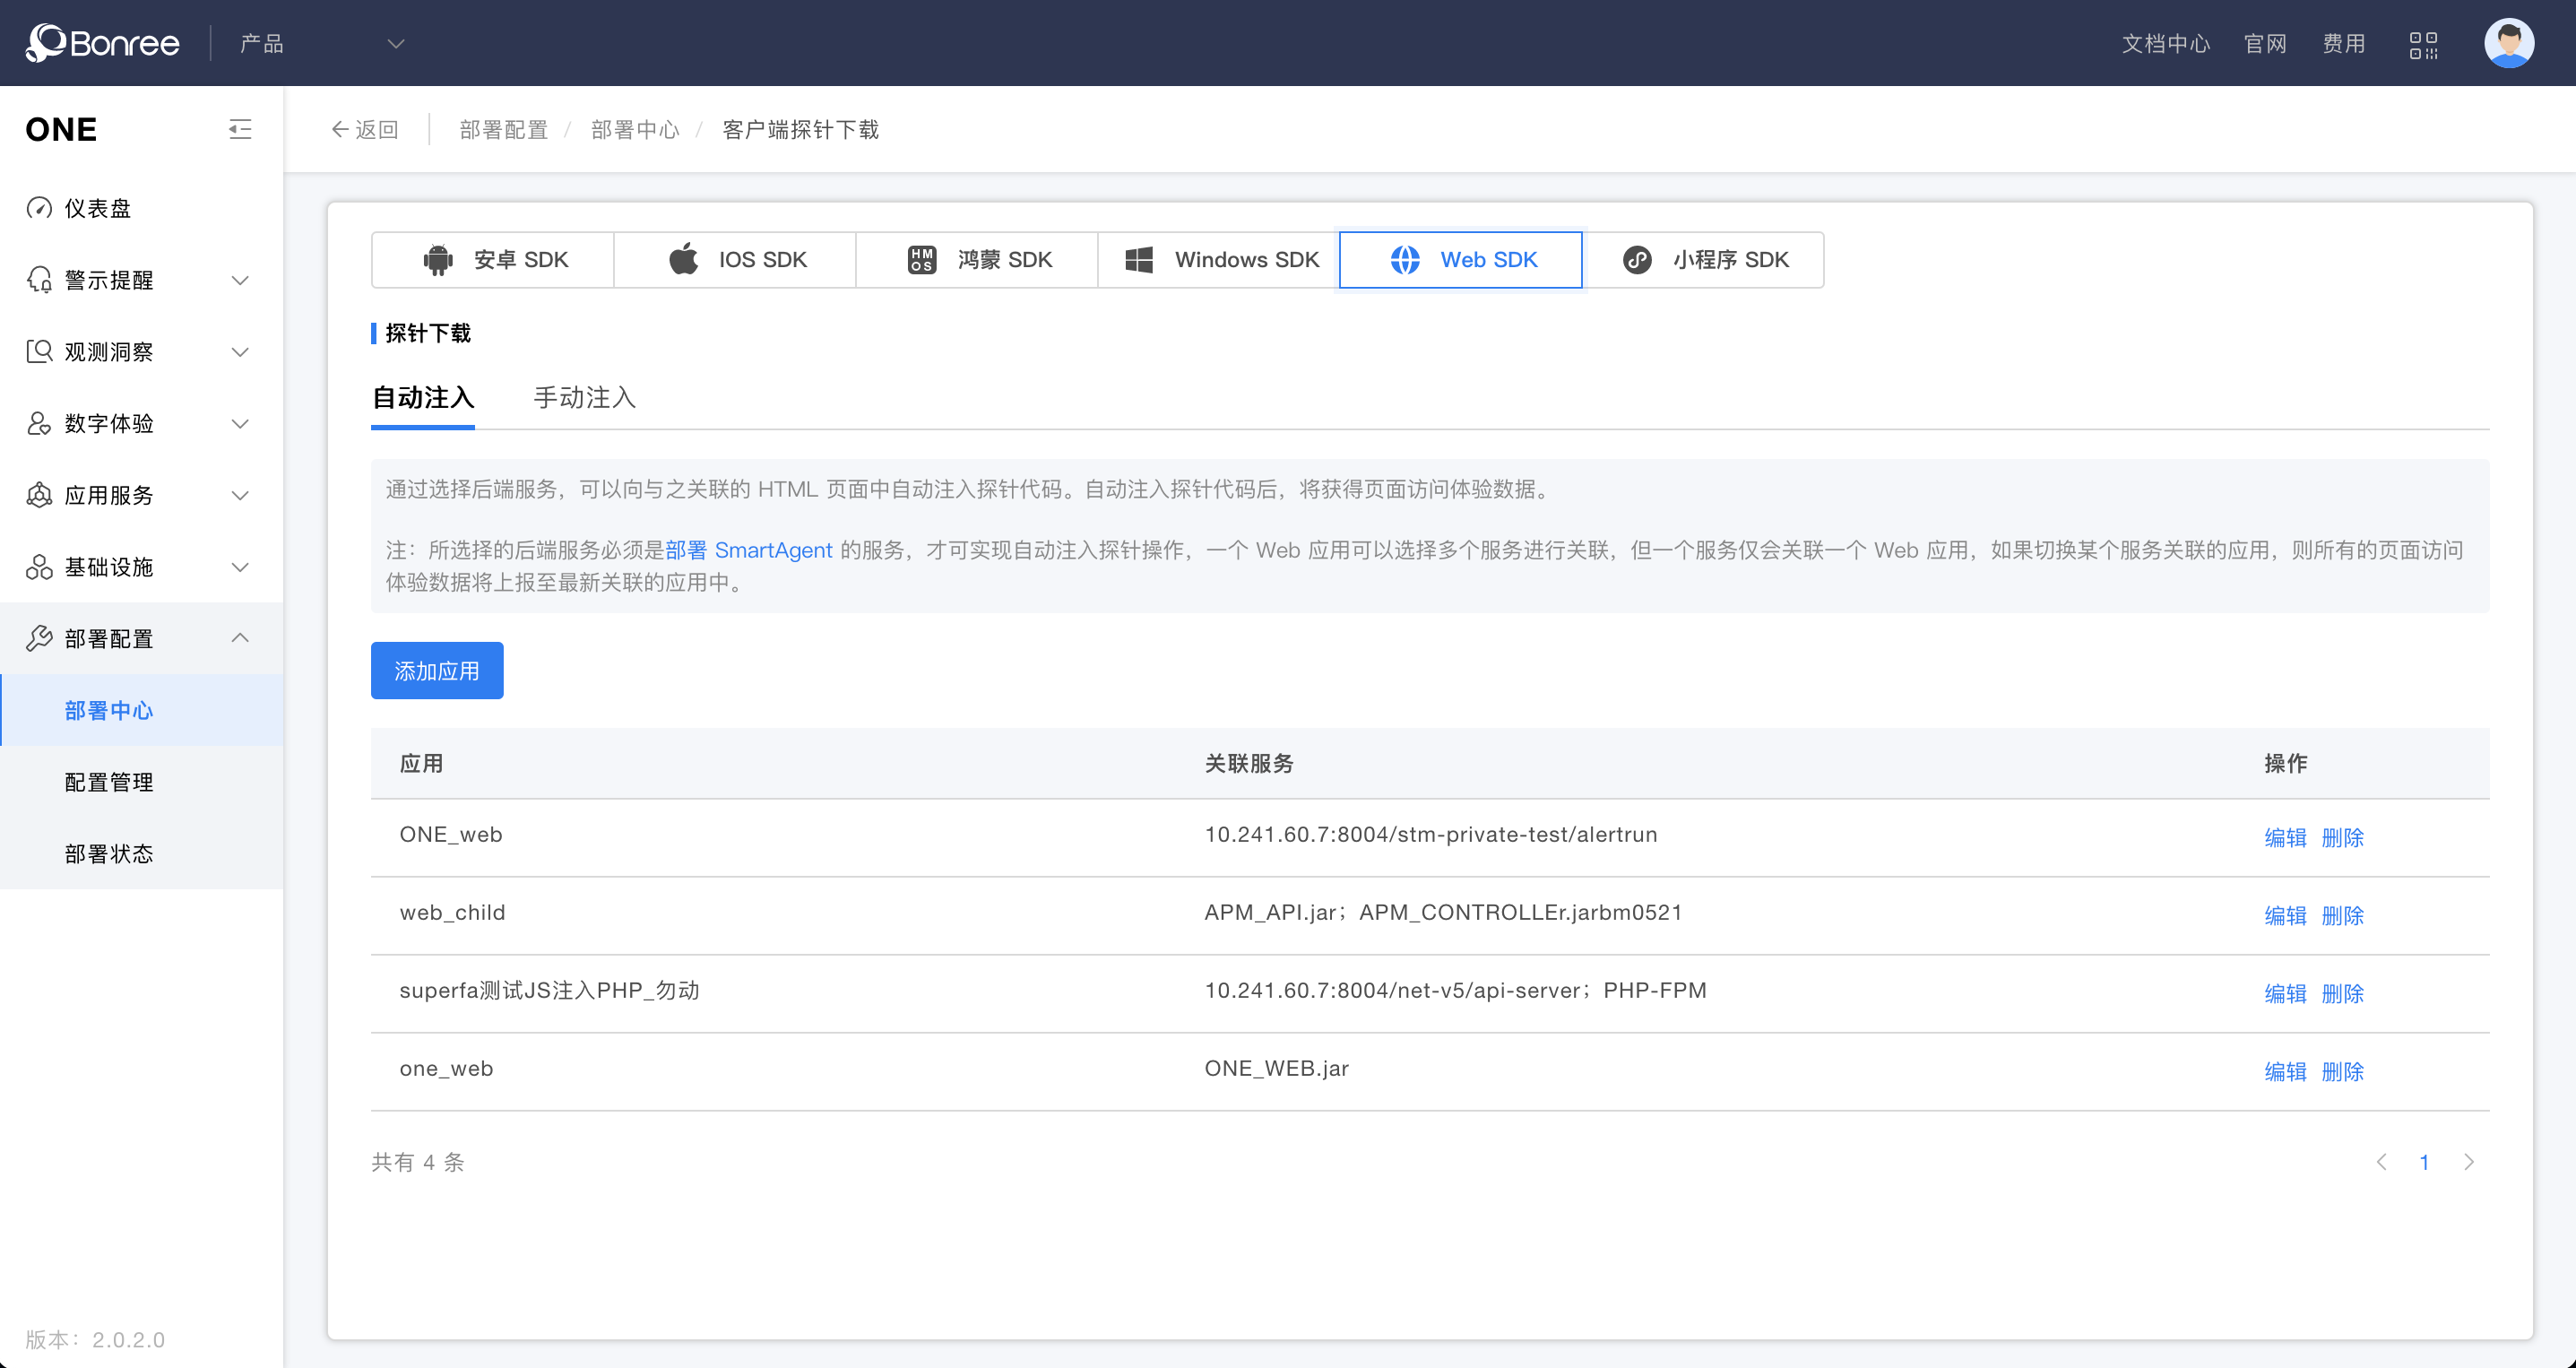Open 文档中心 from the top bar
Screen dimensions: 2576x1368
[x=2166, y=43]
